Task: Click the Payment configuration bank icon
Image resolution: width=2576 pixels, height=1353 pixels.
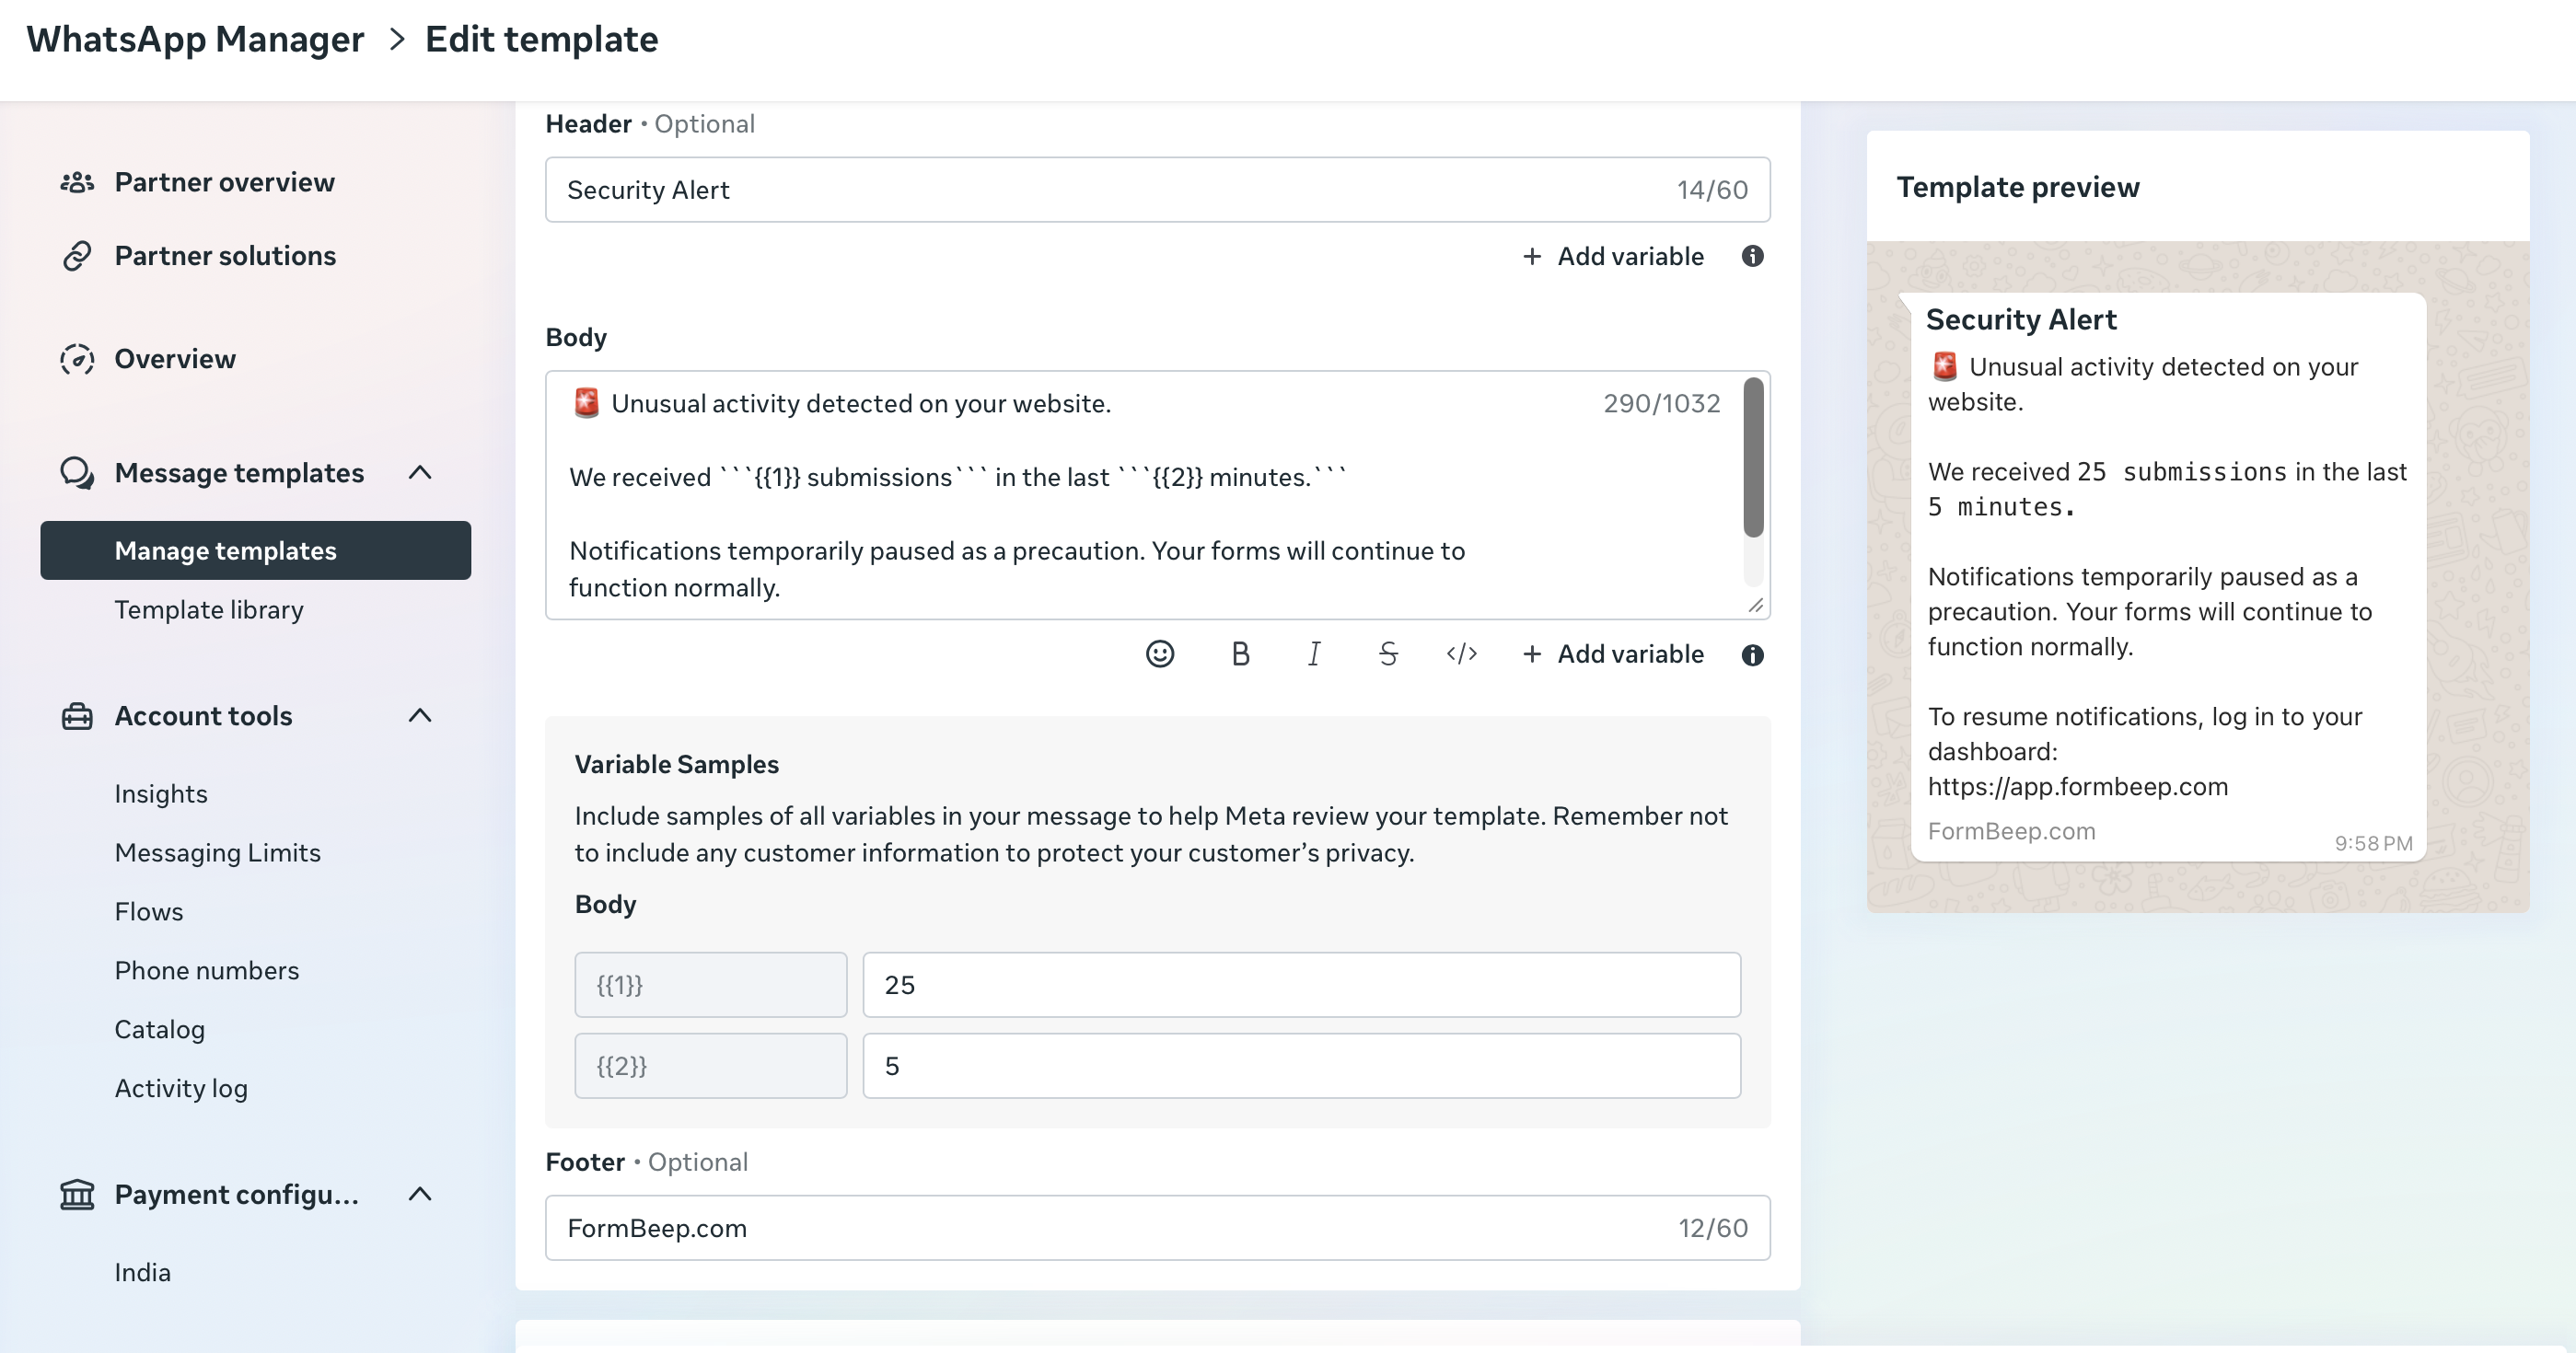Action: tap(78, 1193)
